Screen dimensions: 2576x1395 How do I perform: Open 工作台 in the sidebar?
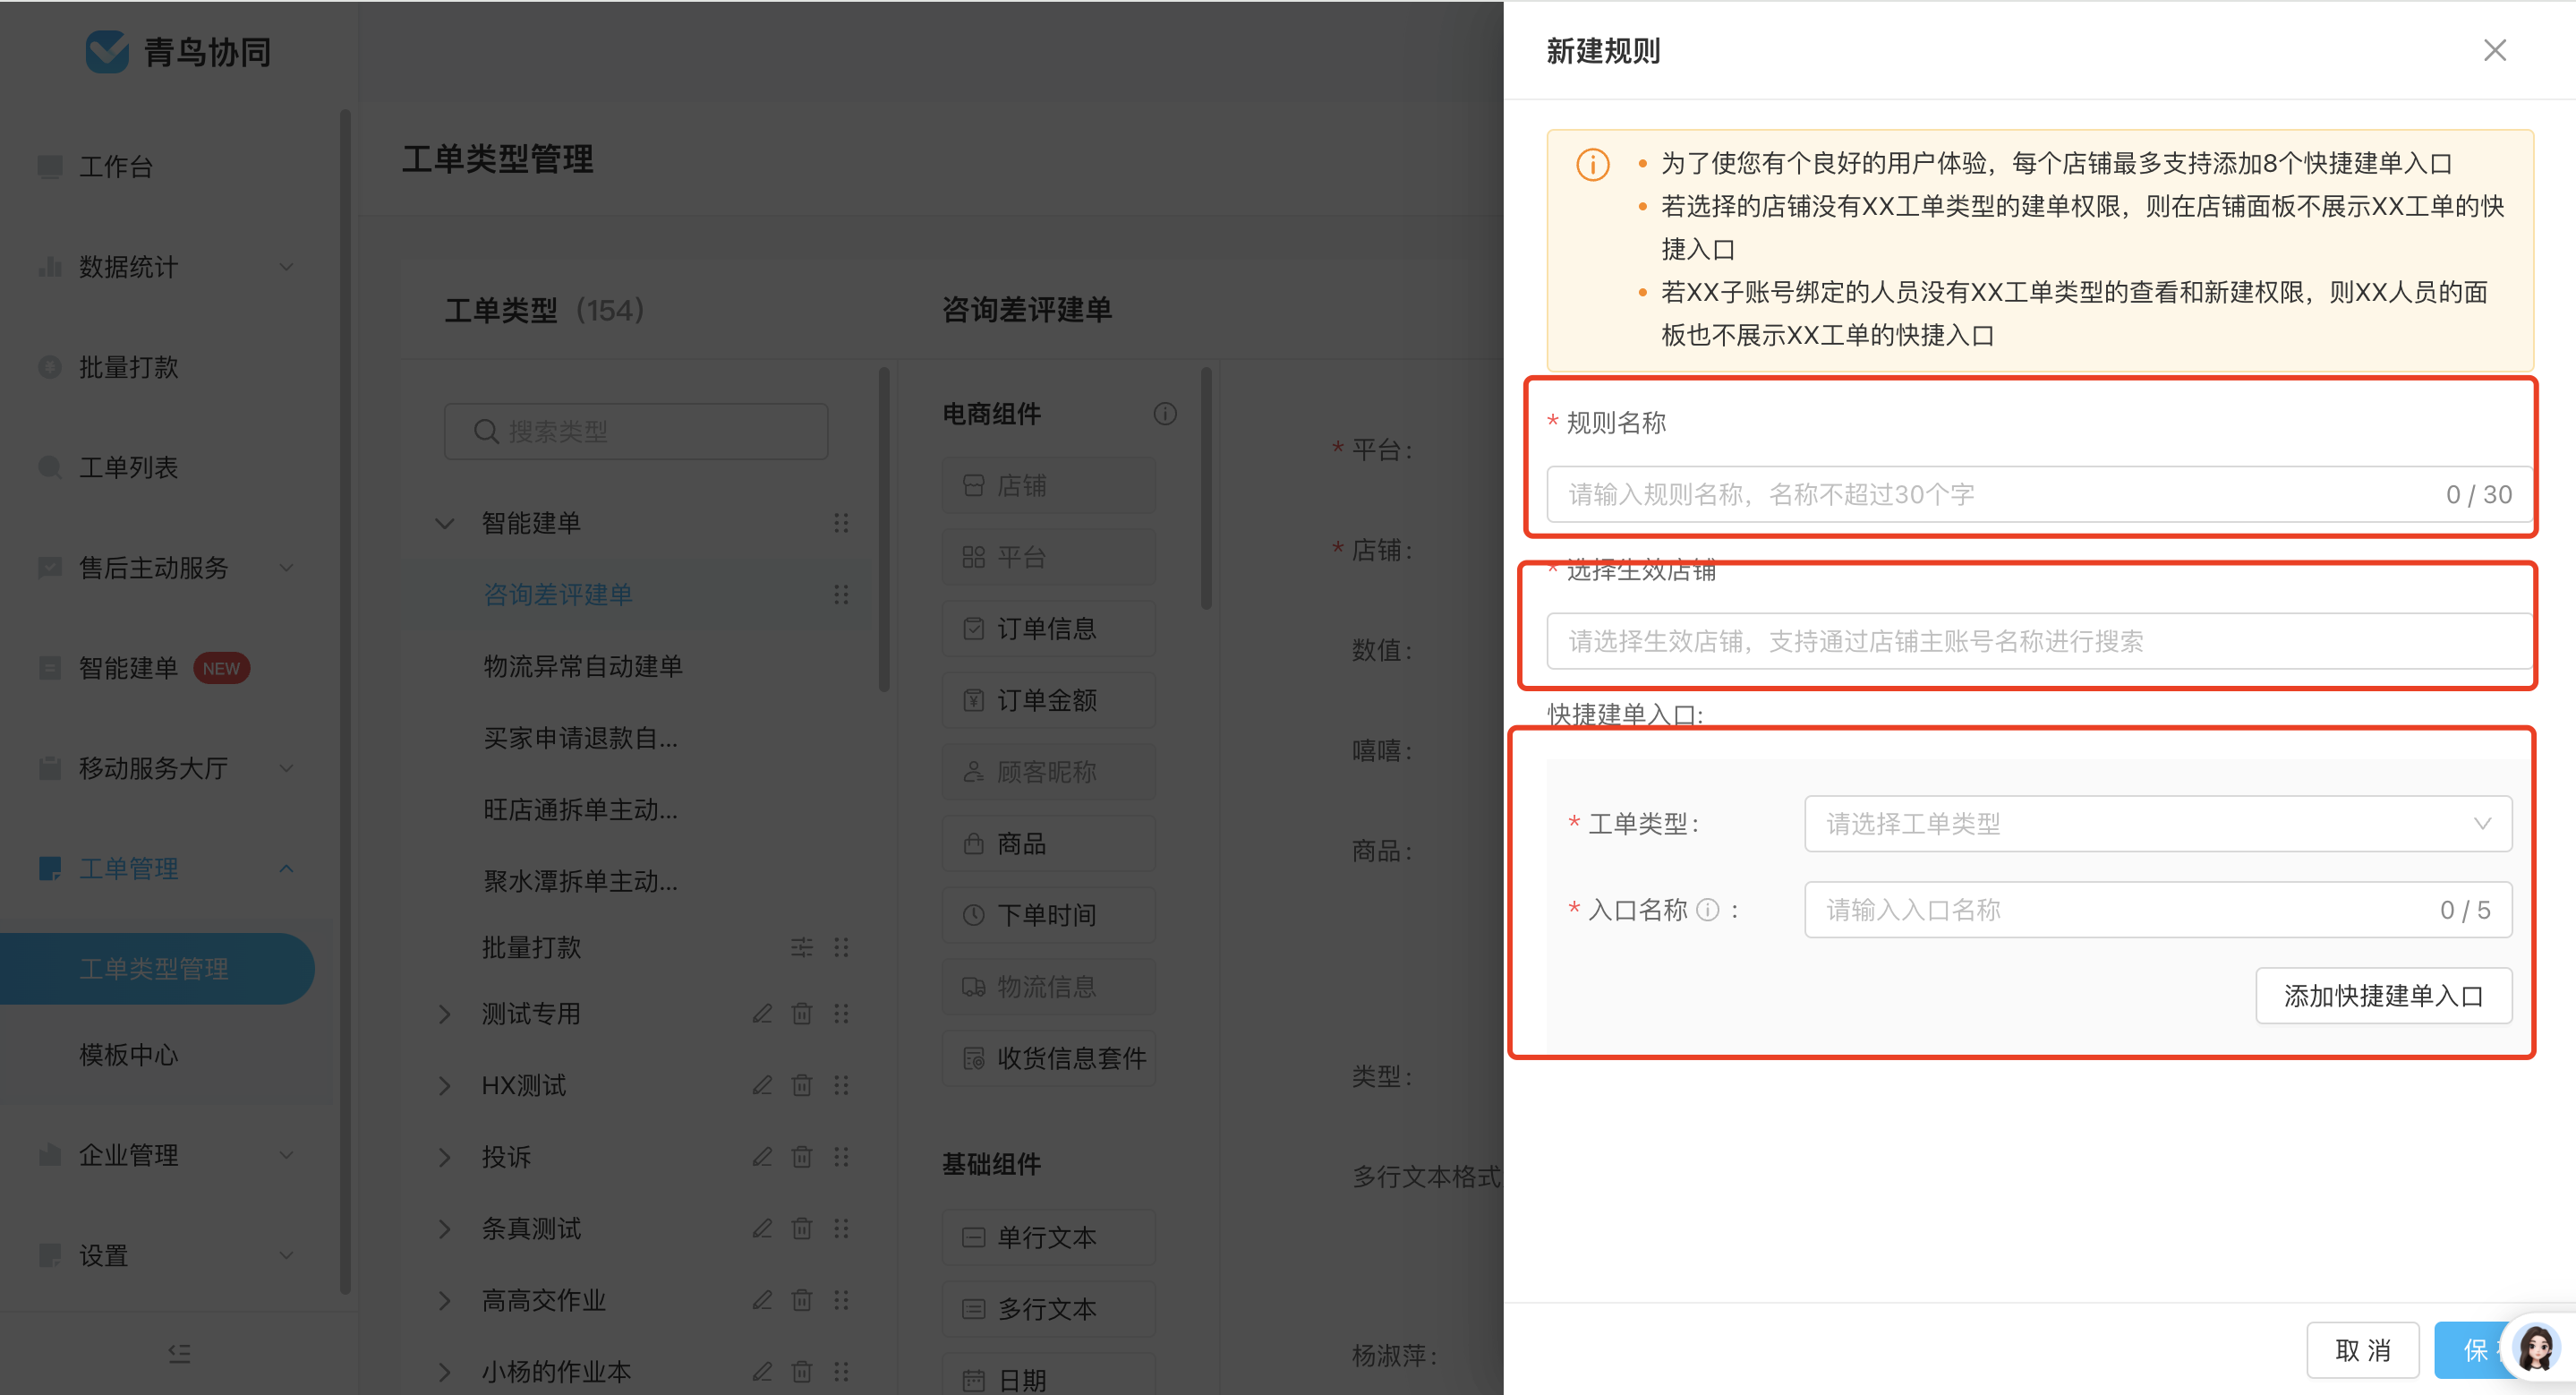116,166
